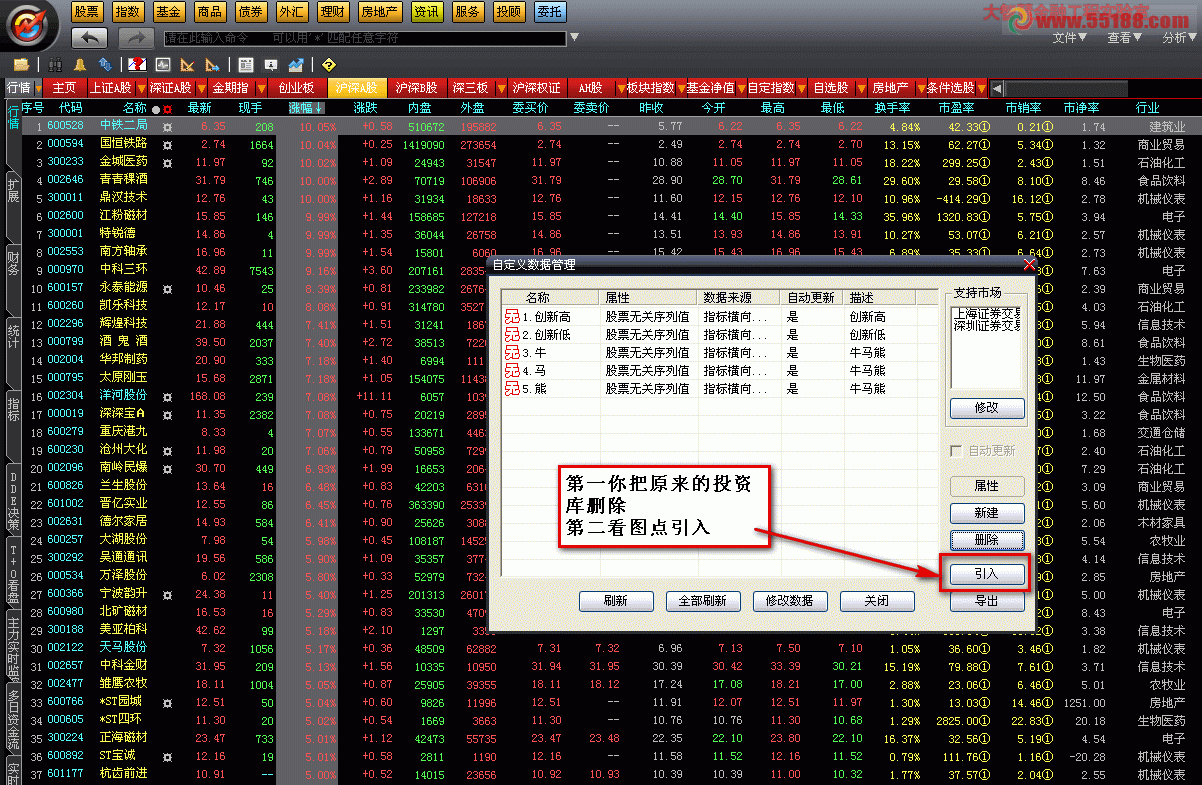Viewport: 1202px width, 785px height.
Task: Click the chart with red question mark icon
Action: (x=137, y=65)
